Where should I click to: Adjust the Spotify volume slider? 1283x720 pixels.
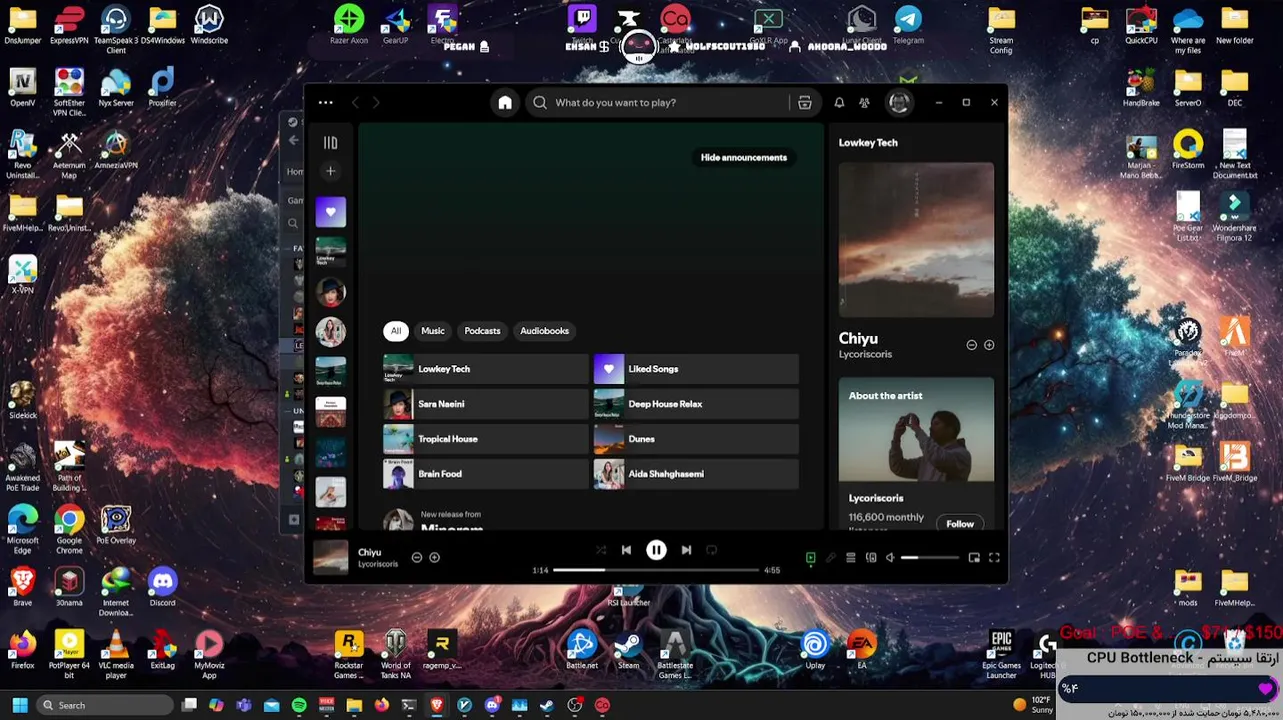point(929,558)
